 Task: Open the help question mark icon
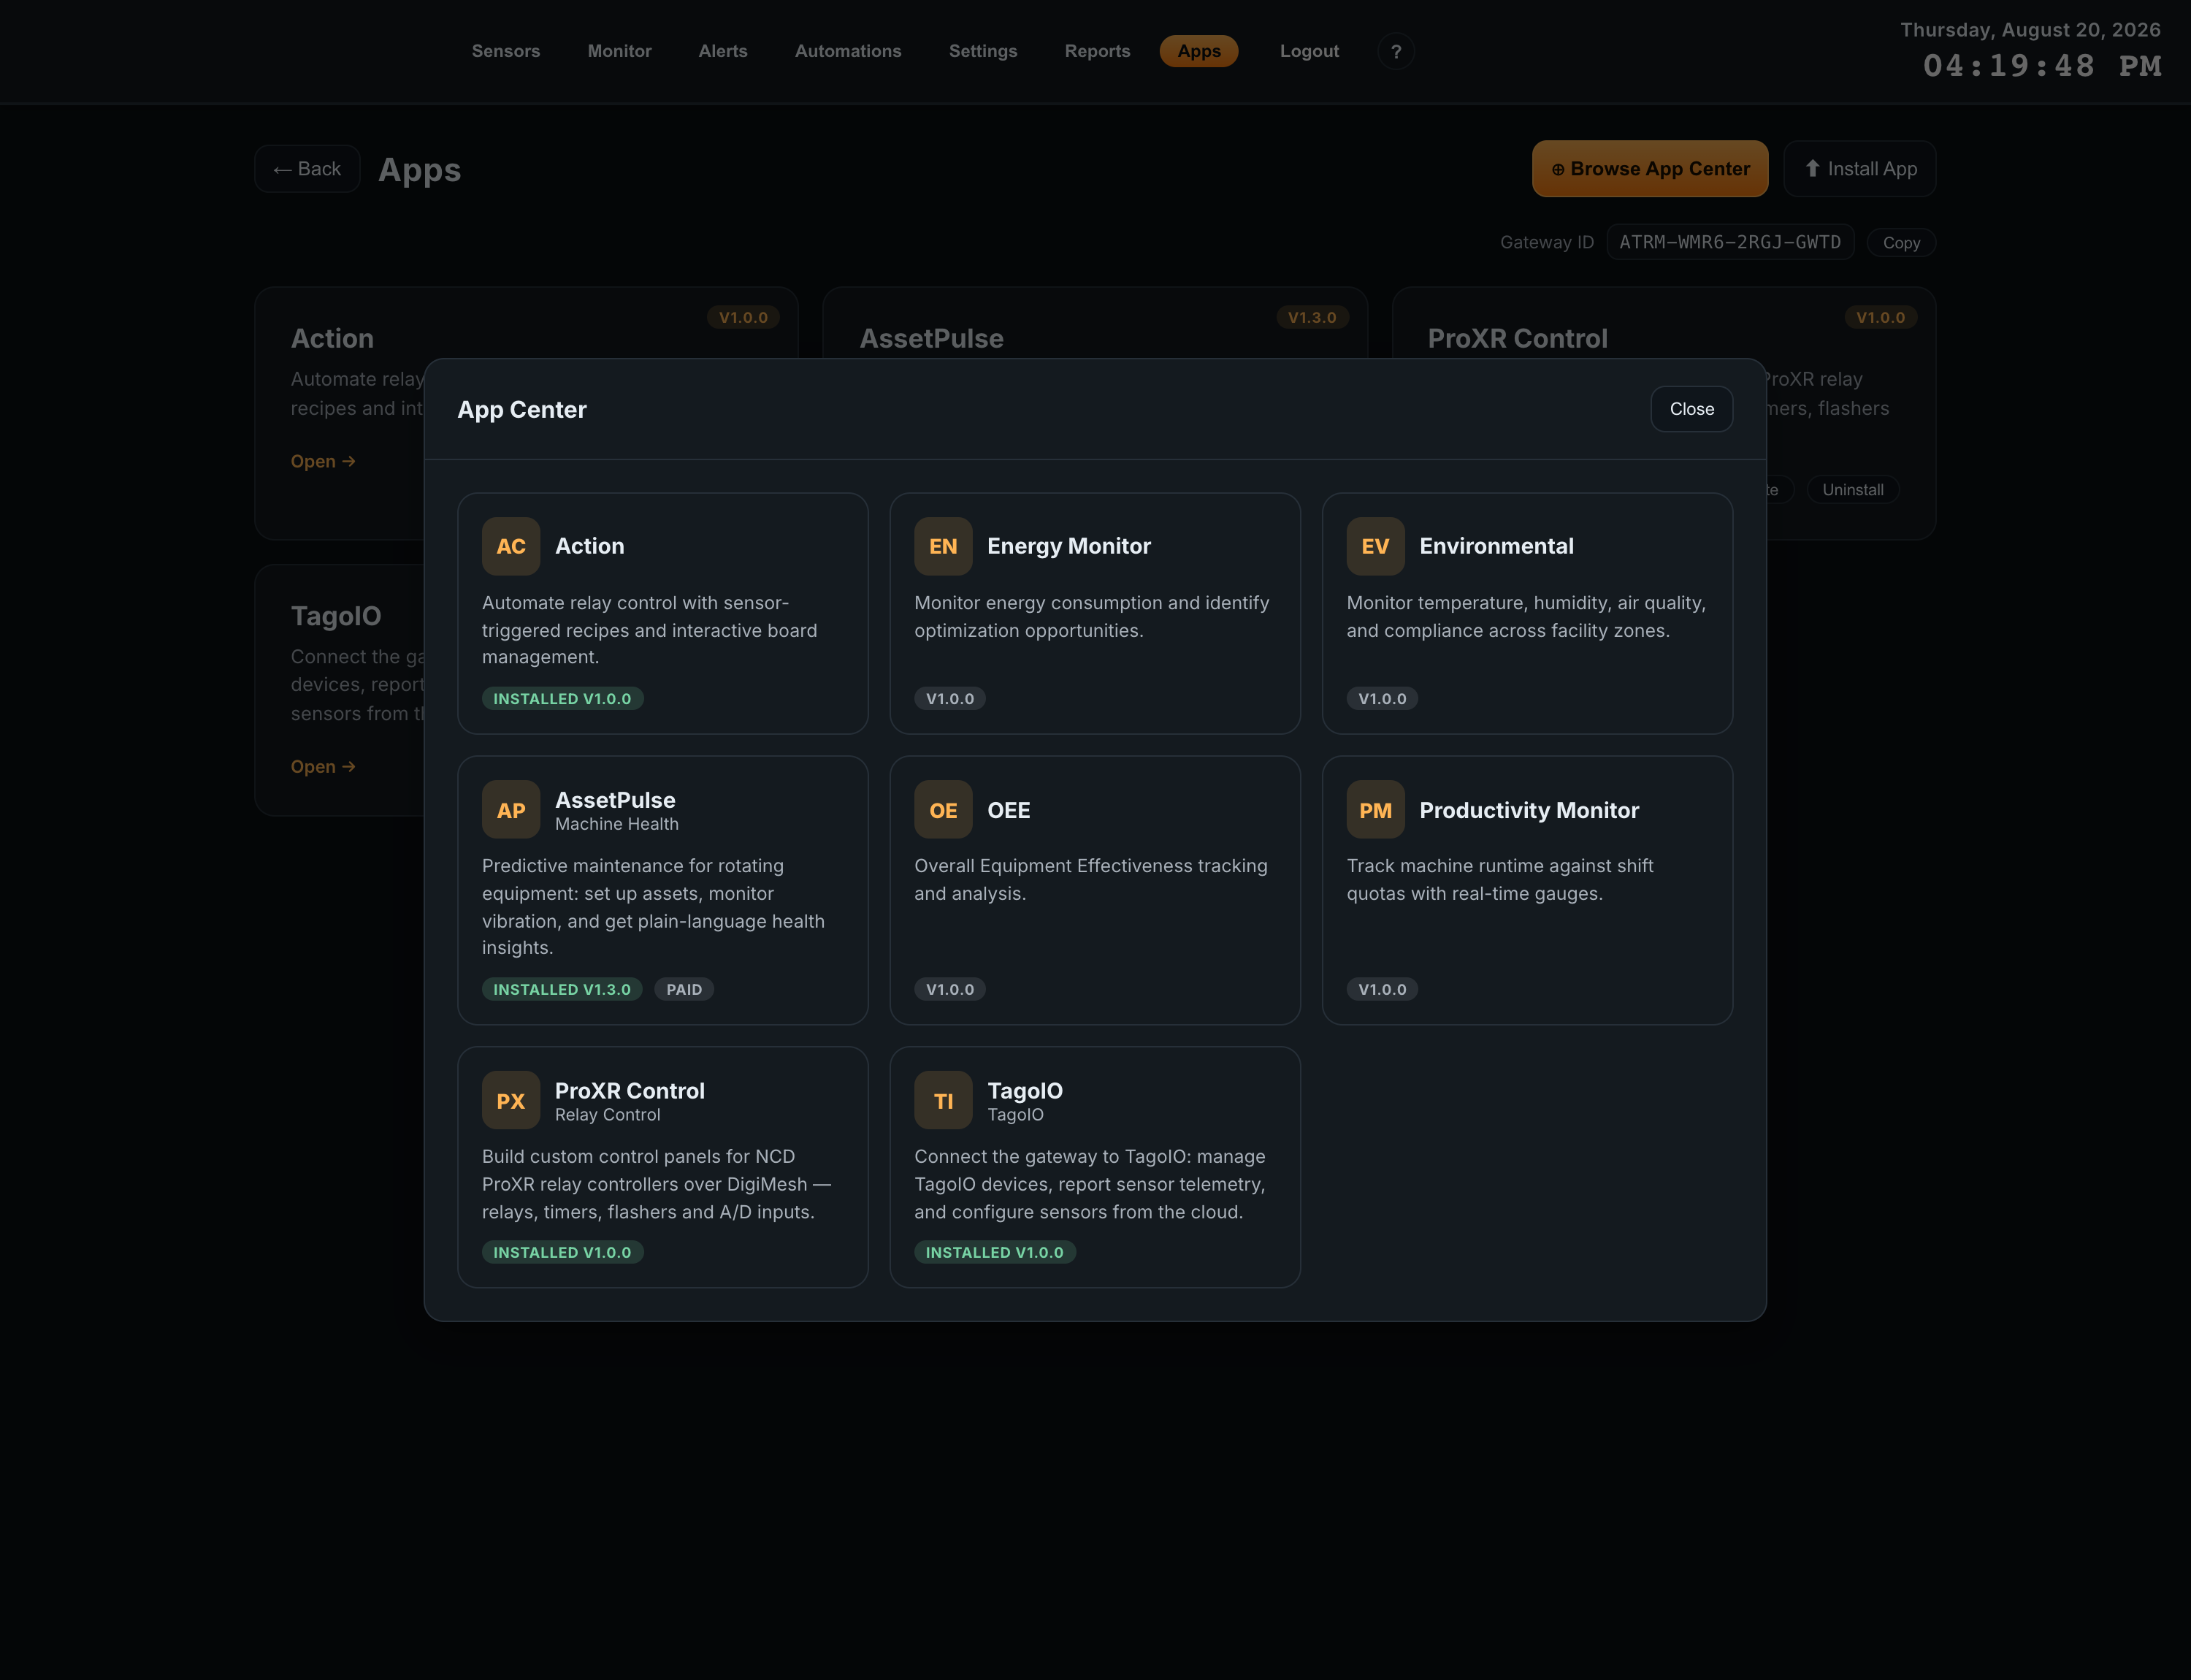tap(1396, 51)
